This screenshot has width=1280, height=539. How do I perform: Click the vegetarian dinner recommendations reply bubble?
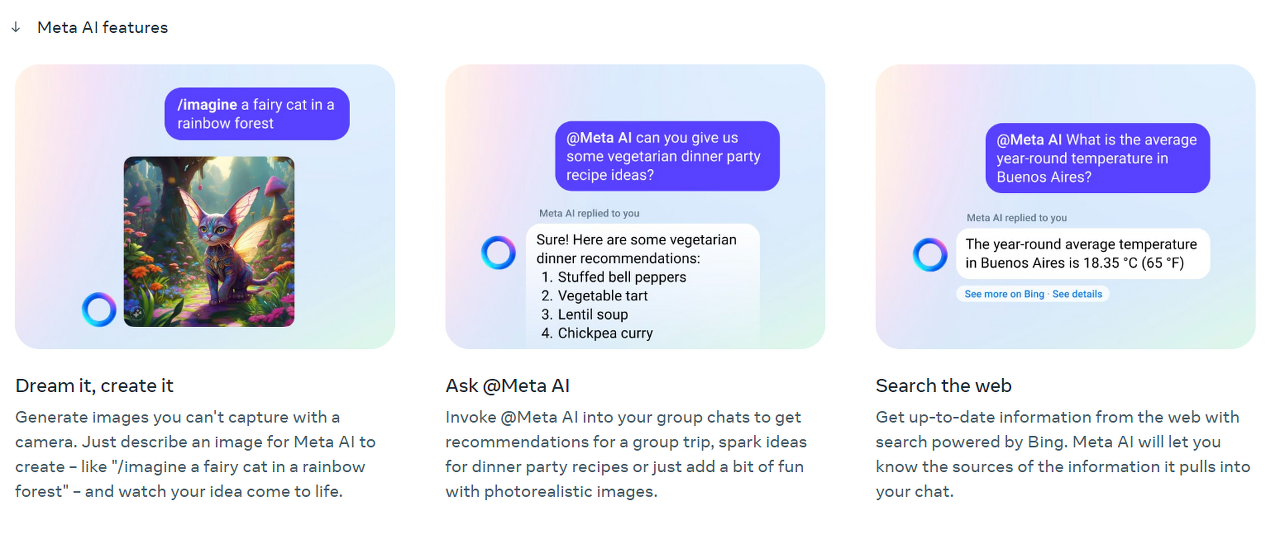coord(643,286)
